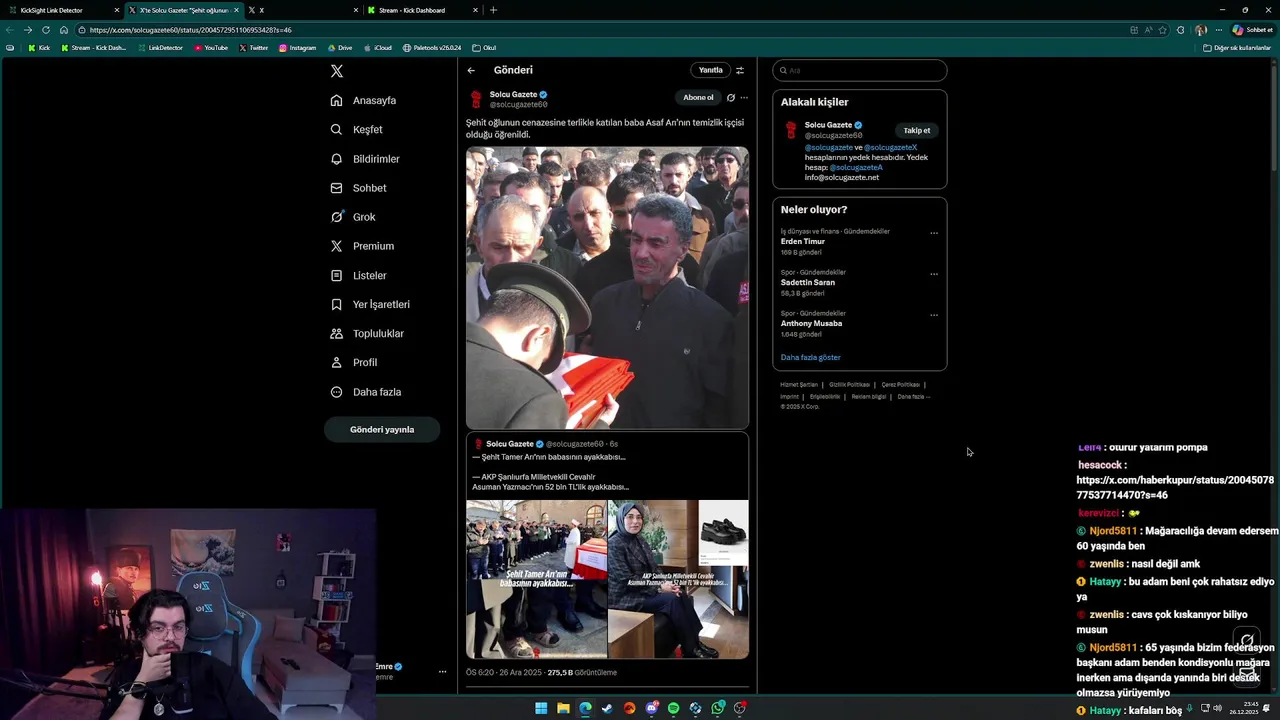Switch to KickSight Link Detector tab

[60, 10]
